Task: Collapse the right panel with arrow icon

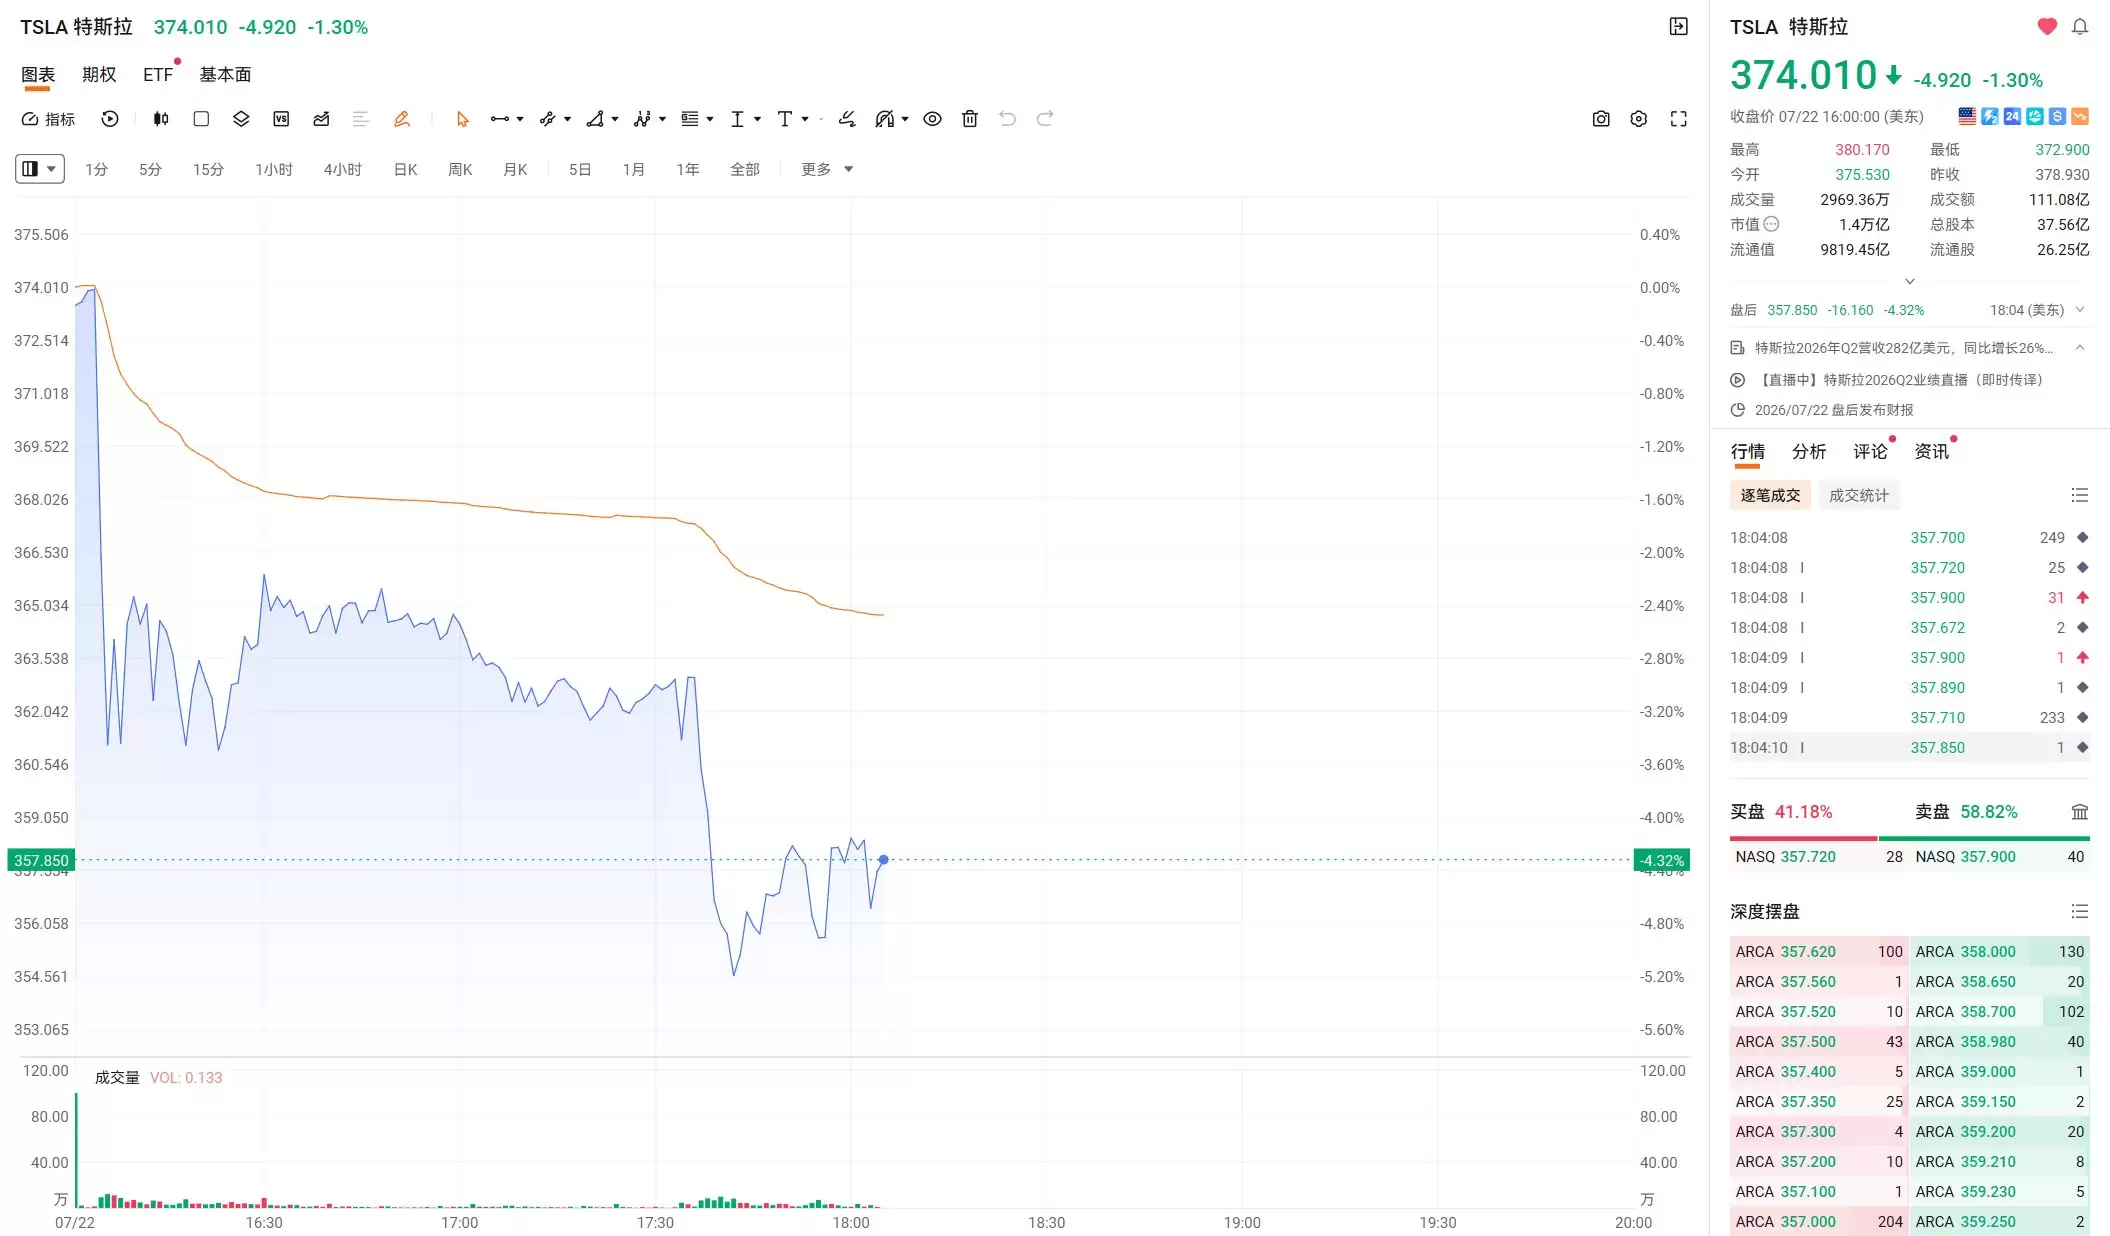Action: [x=1679, y=27]
